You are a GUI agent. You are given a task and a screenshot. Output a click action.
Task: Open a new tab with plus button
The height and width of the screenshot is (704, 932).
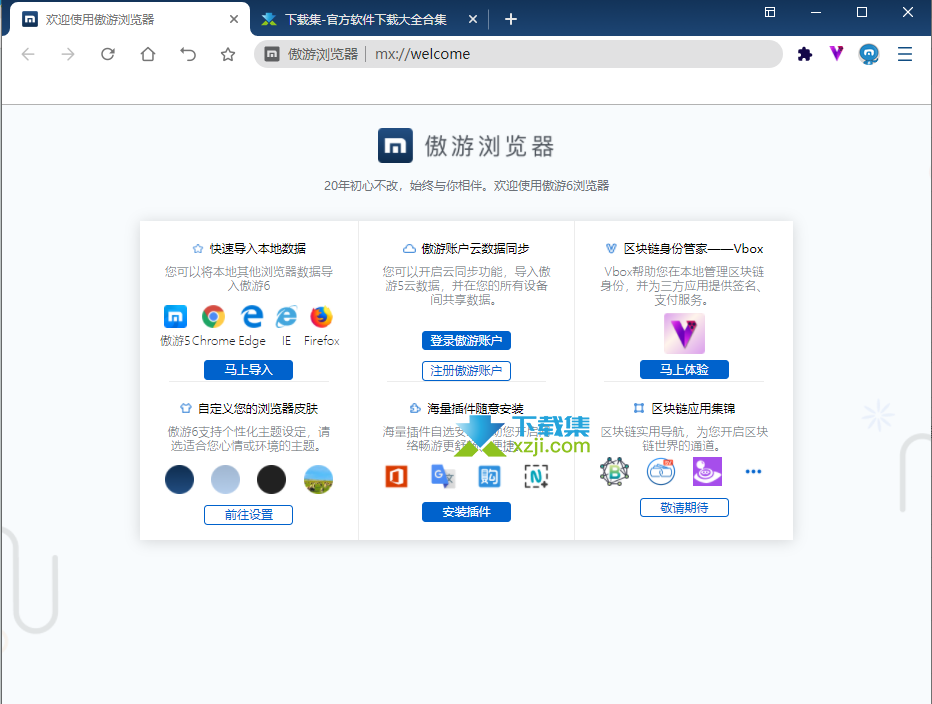click(x=511, y=20)
